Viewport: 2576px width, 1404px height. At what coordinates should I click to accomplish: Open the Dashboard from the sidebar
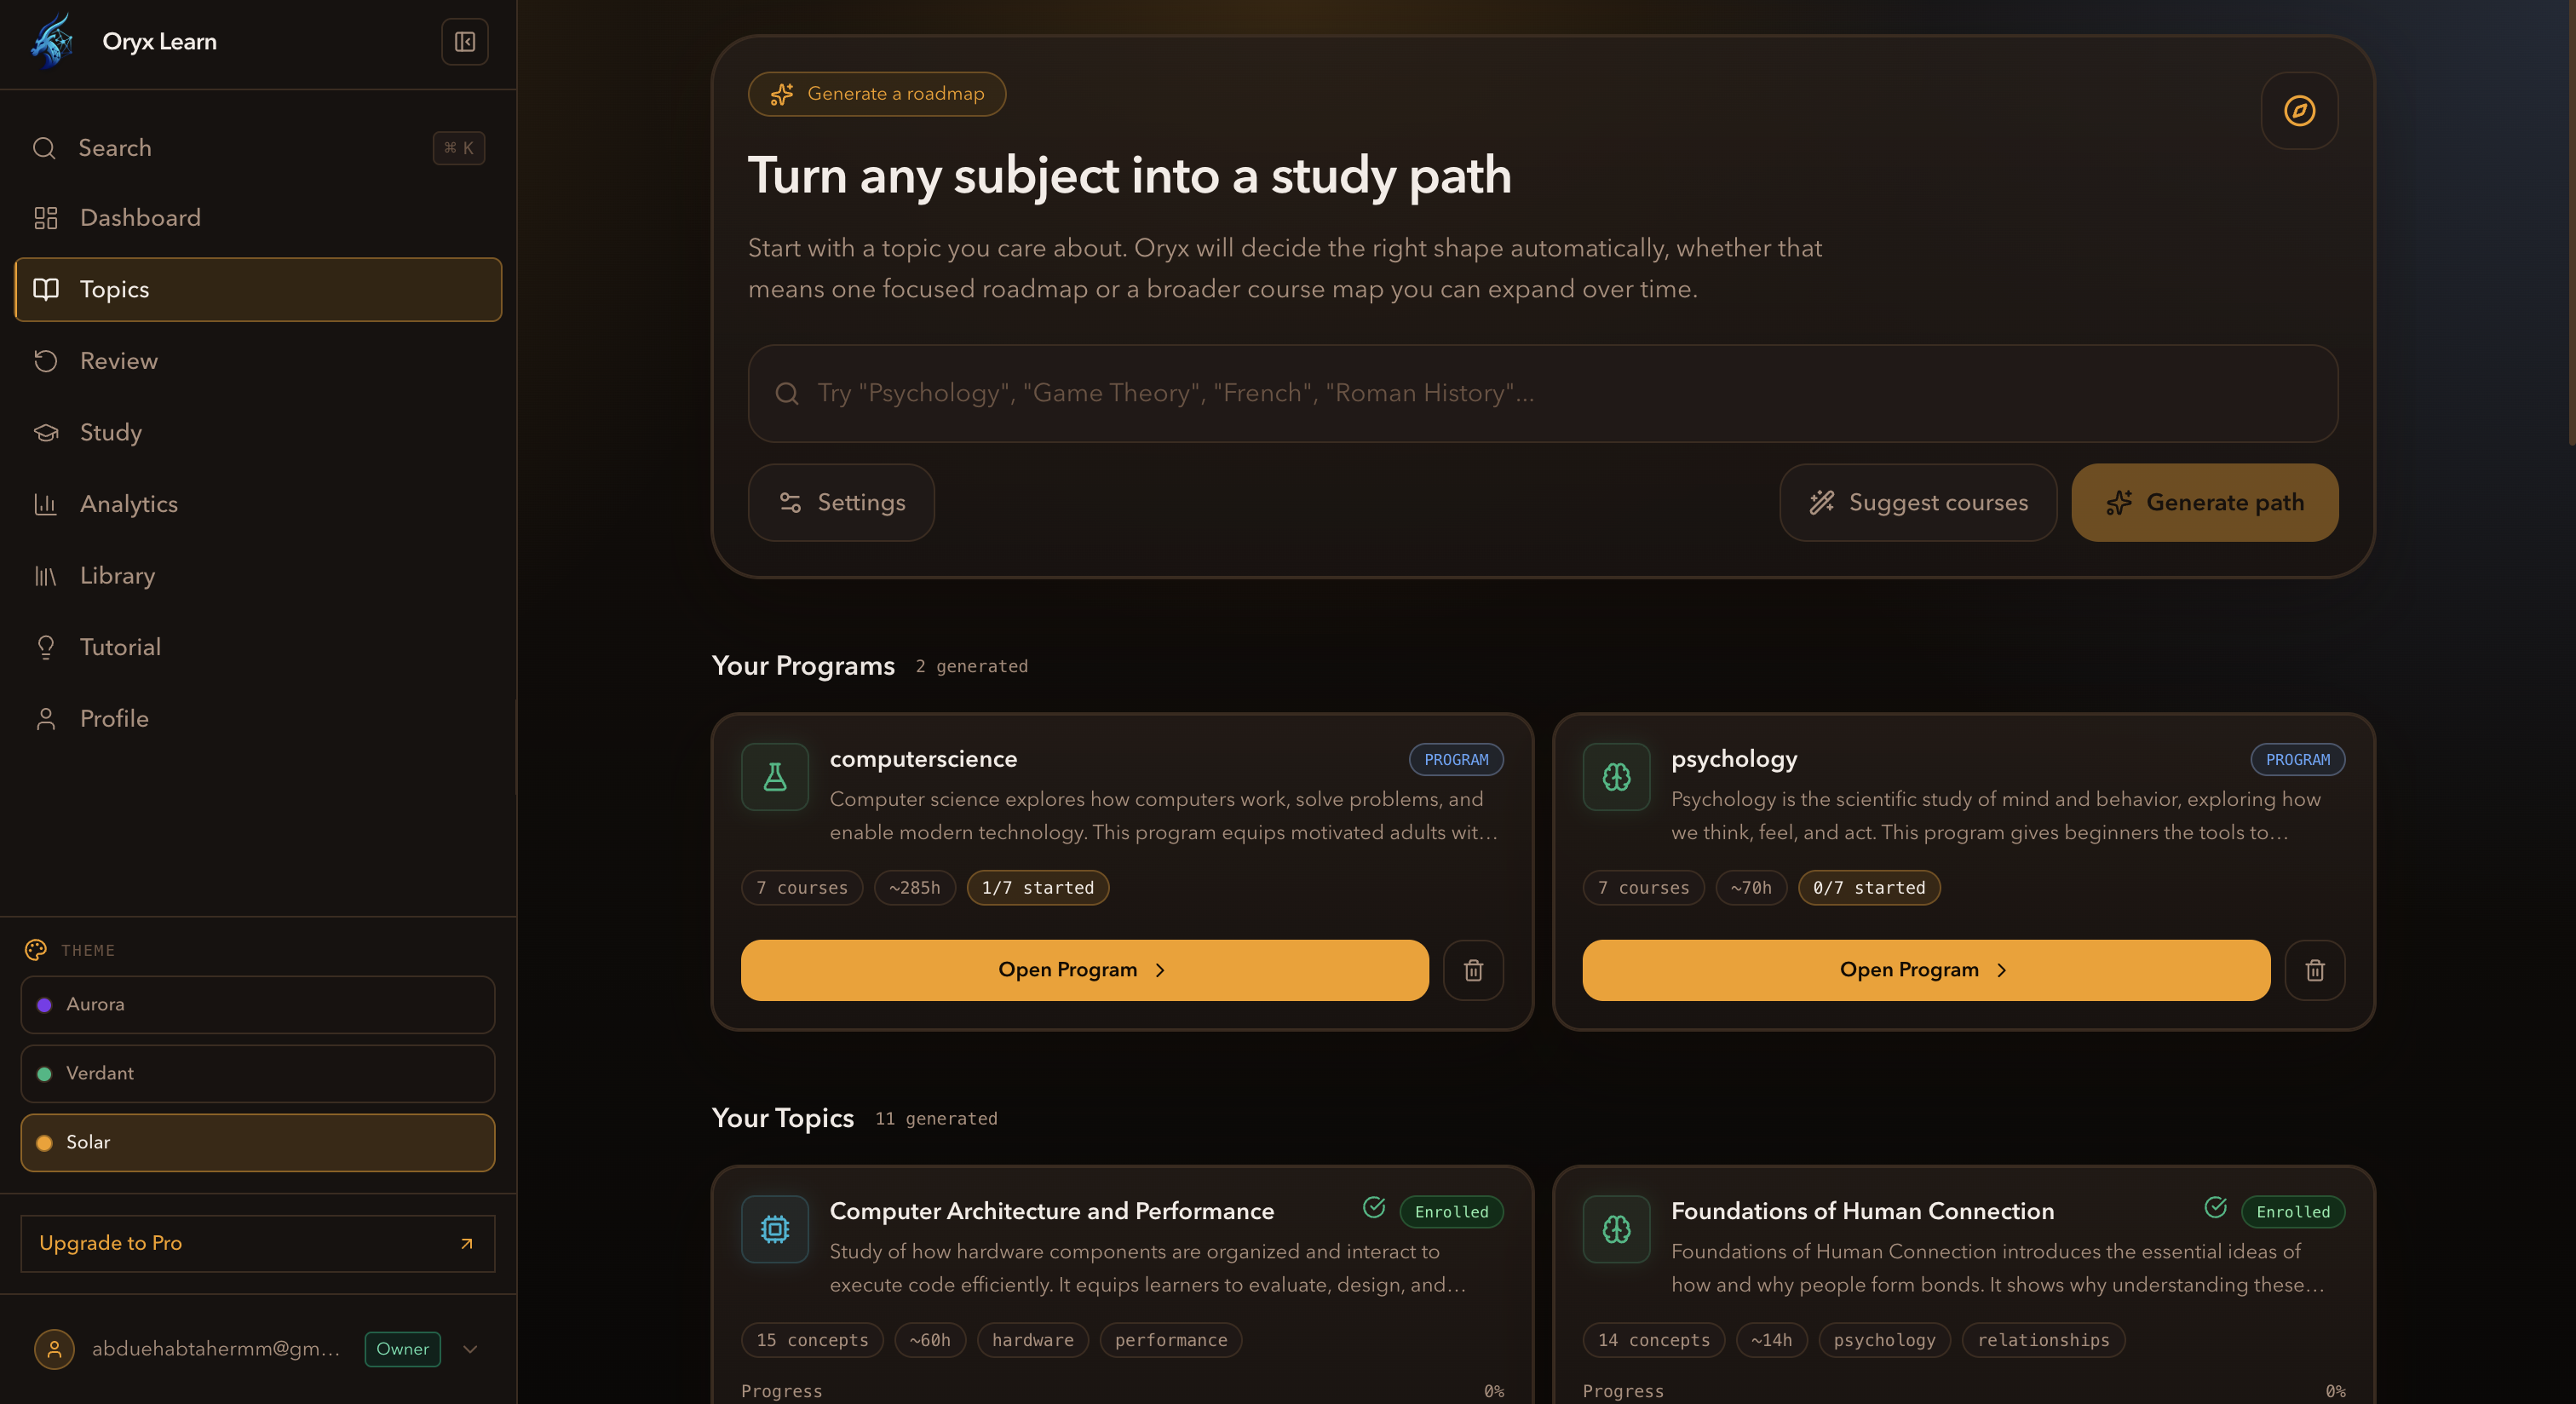point(140,217)
